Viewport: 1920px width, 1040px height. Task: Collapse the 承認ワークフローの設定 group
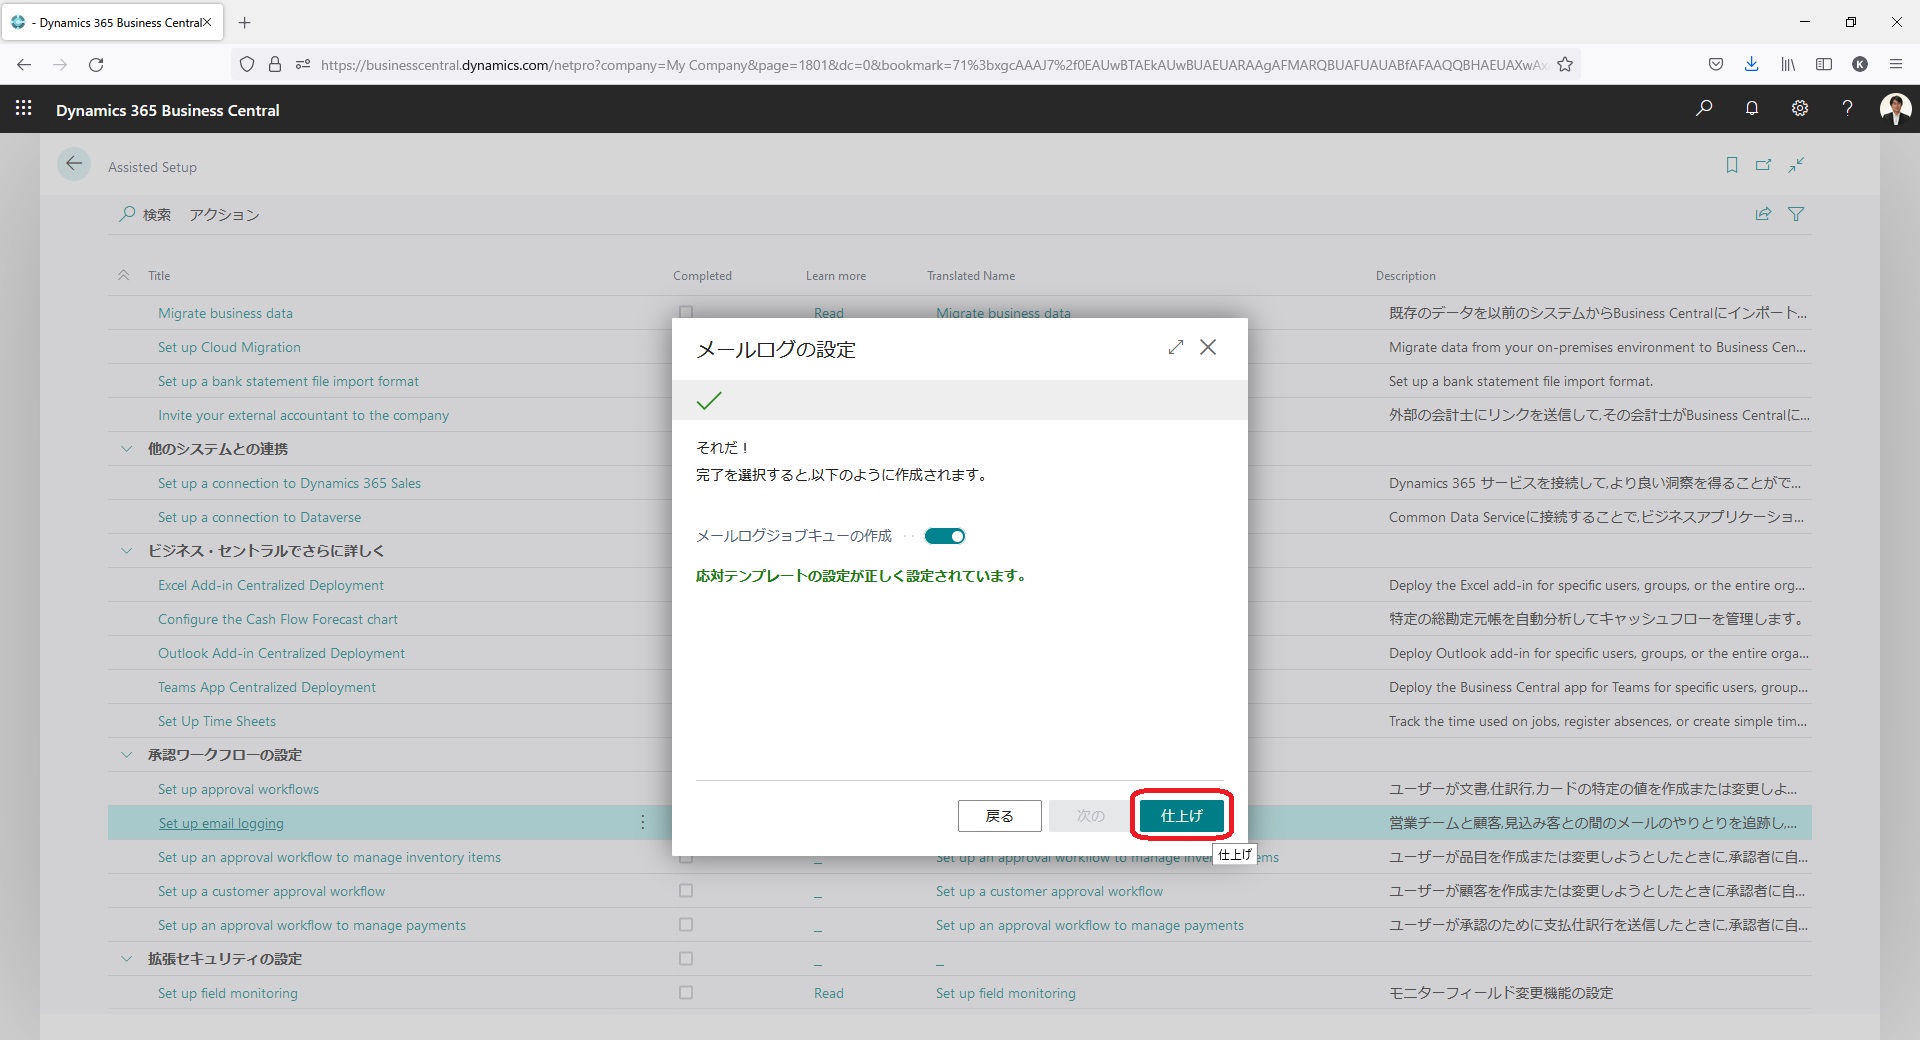pyautogui.click(x=127, y=755)
